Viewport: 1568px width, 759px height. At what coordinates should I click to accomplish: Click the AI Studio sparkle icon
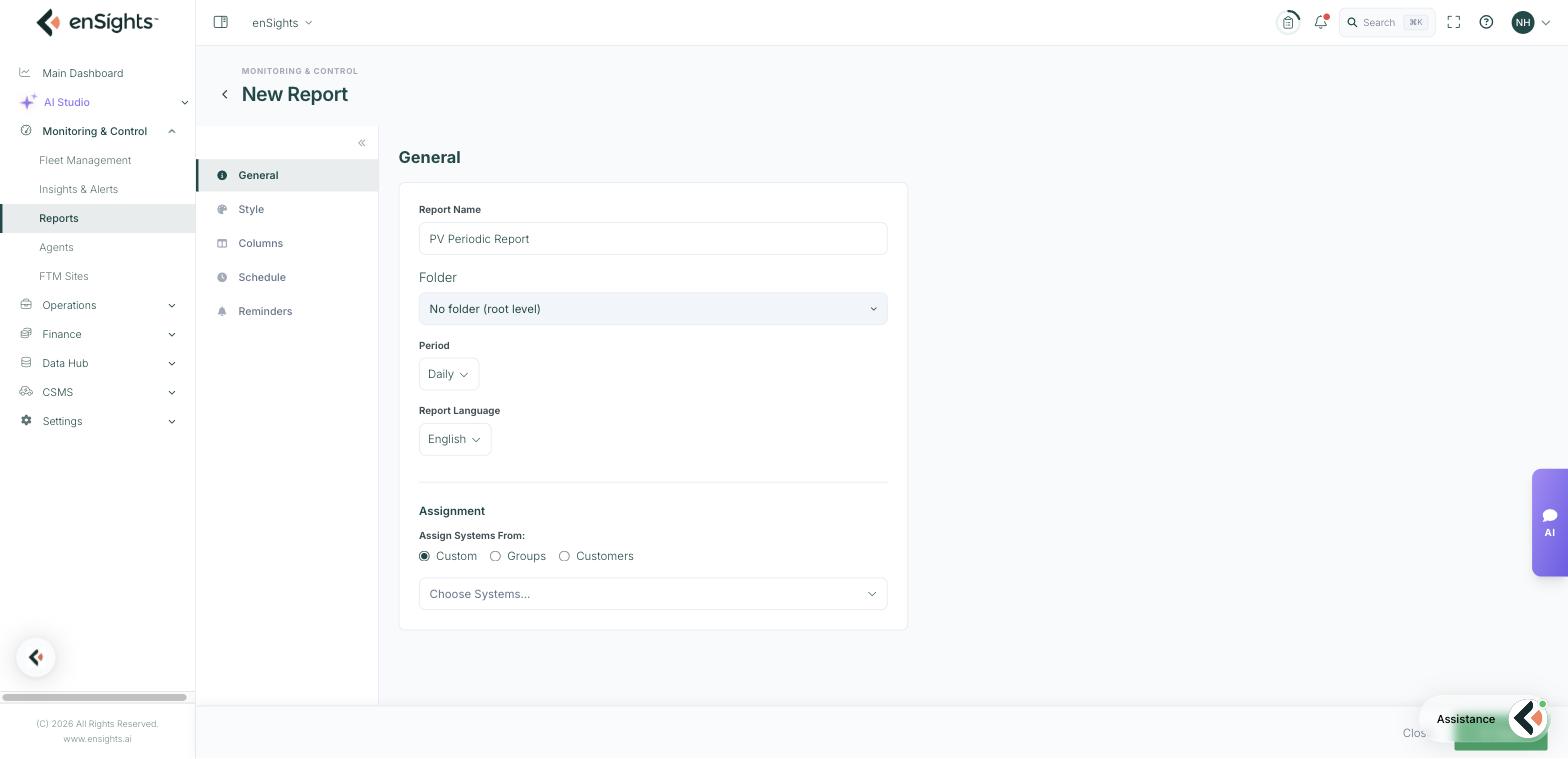pyautogui.click(x=28, y=102)
